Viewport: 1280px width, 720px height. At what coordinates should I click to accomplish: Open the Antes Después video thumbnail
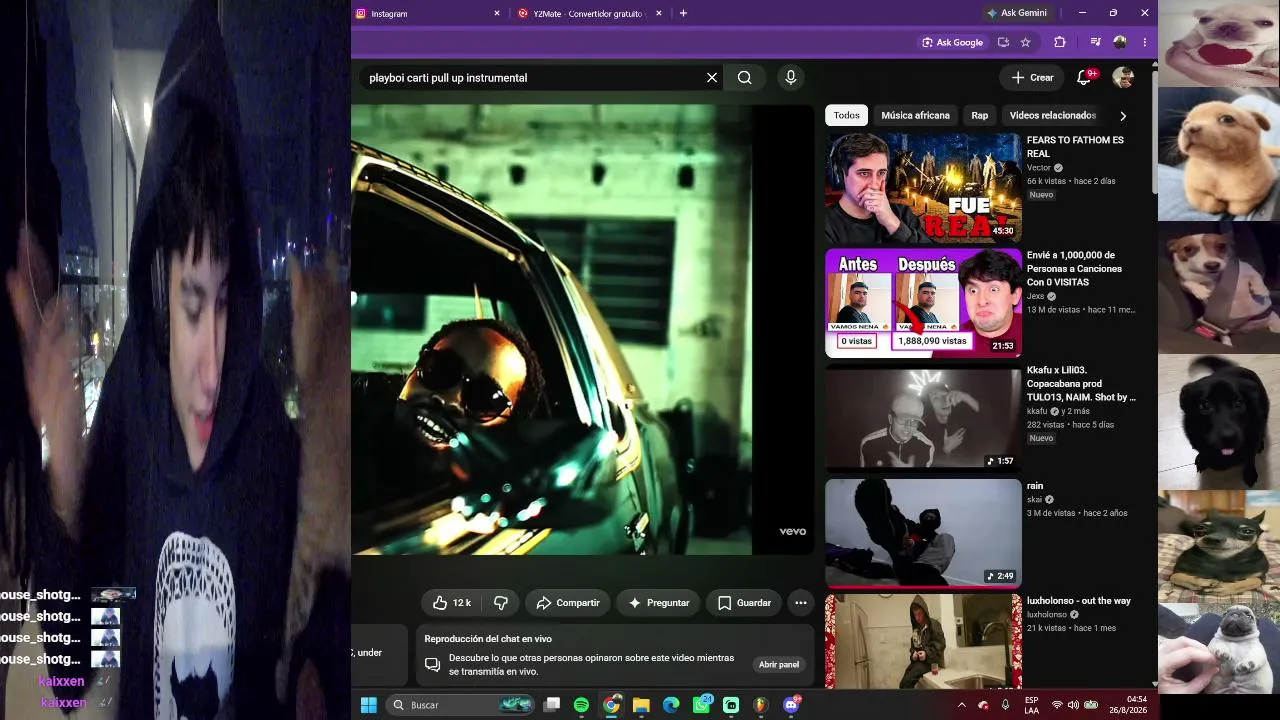click(x=923, y=303)
